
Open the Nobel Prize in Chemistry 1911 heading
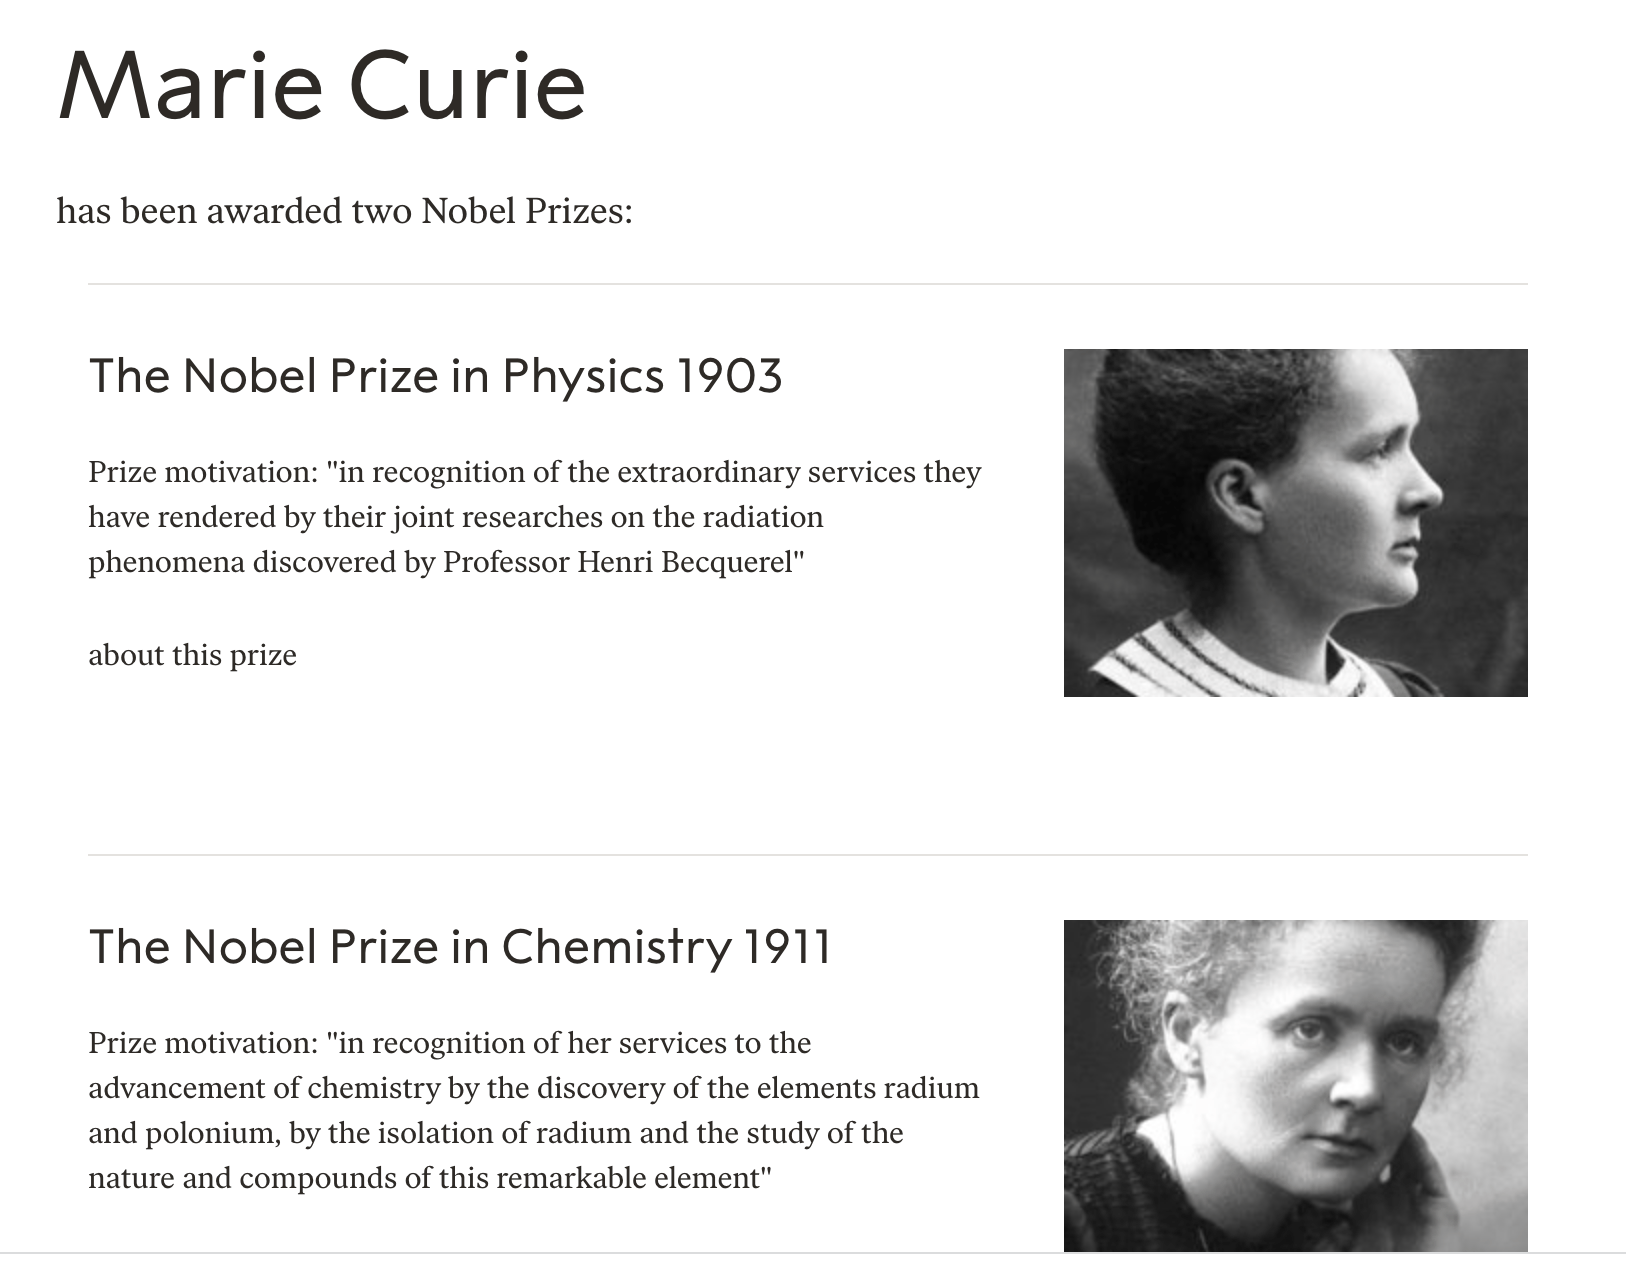point(459,947)
